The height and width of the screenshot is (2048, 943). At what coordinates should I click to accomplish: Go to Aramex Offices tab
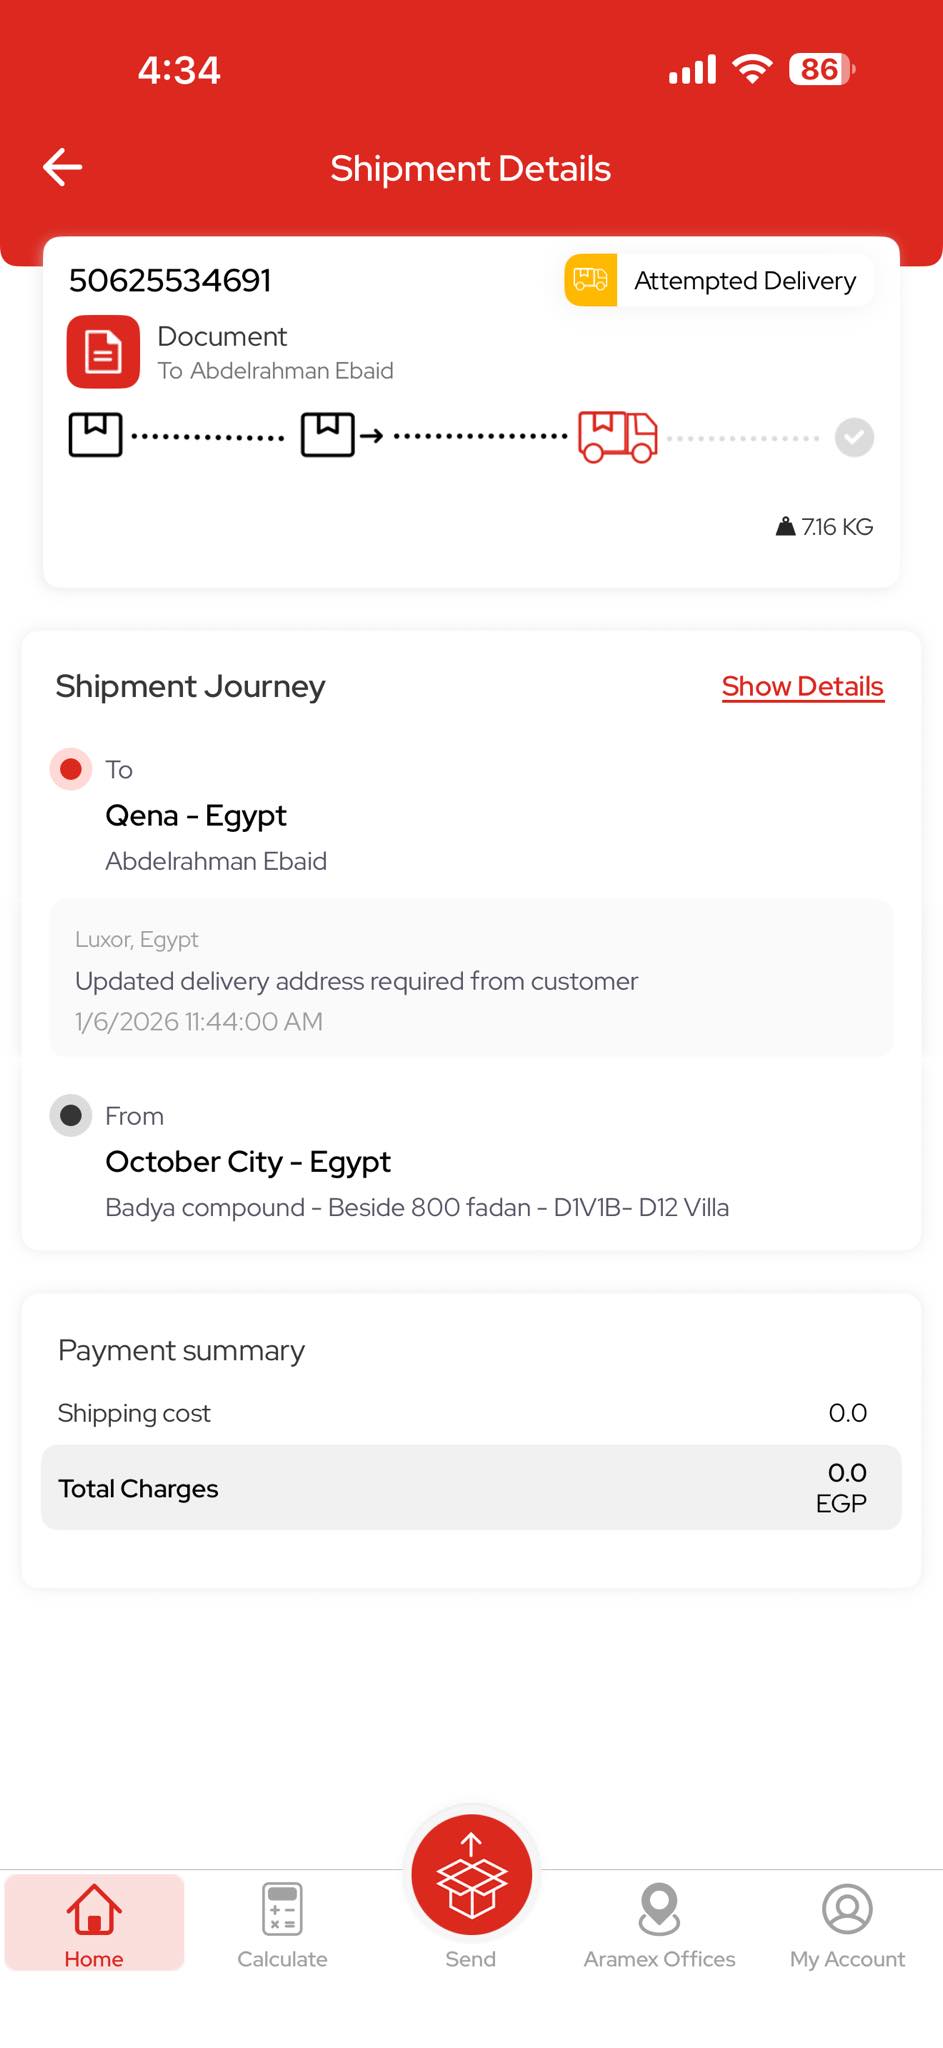(x=659, y=1923)
